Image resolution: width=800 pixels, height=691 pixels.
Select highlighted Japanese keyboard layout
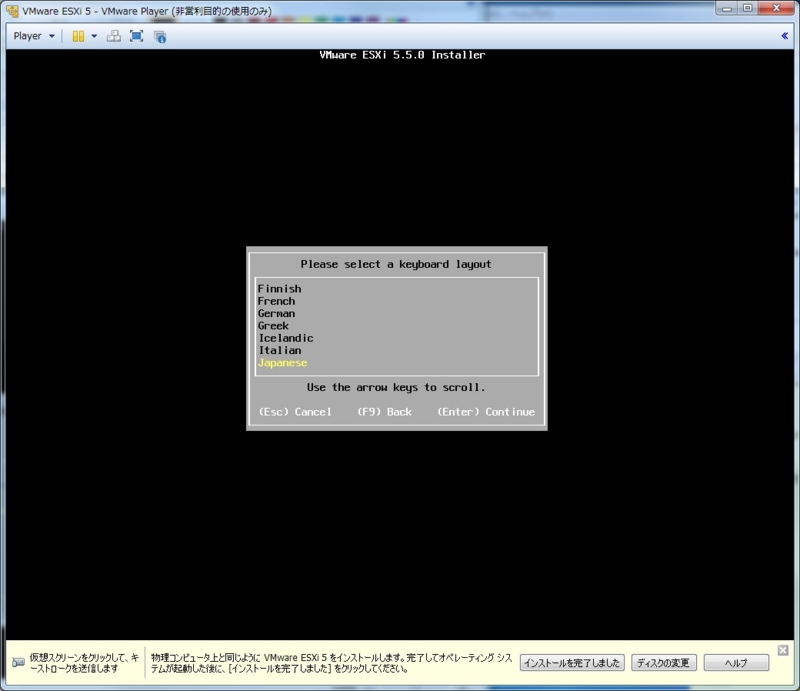[x=396, y=363]
